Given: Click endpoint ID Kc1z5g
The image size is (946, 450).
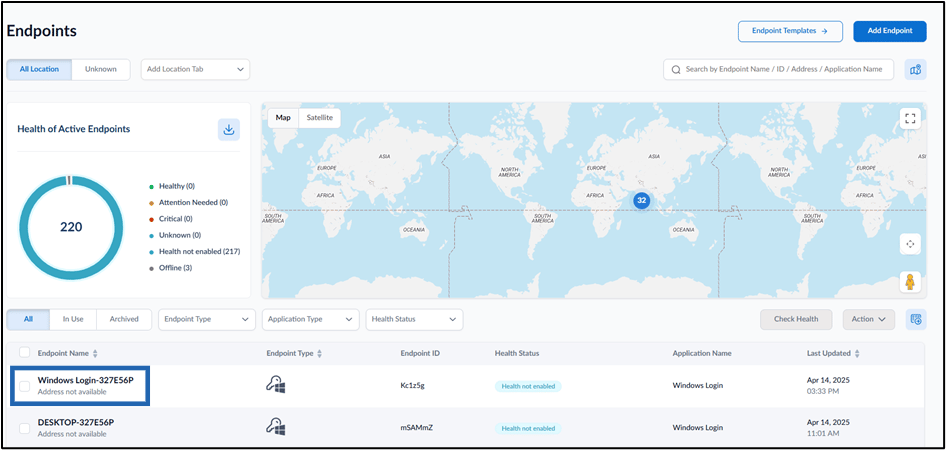Looking at the screenshot, I should coord(413,386).
